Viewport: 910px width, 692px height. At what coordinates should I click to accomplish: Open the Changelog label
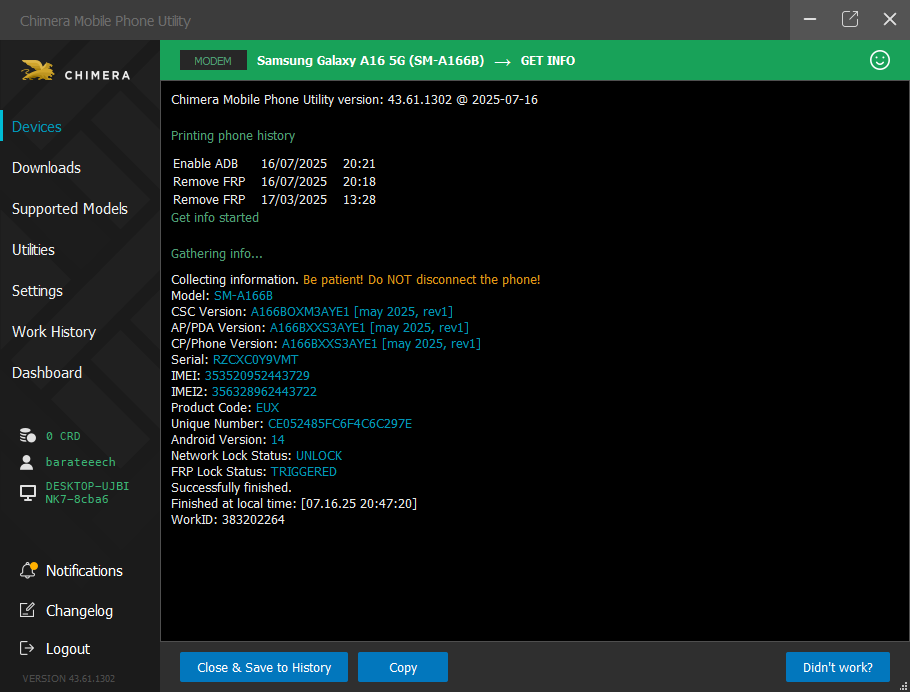[80, 611]
